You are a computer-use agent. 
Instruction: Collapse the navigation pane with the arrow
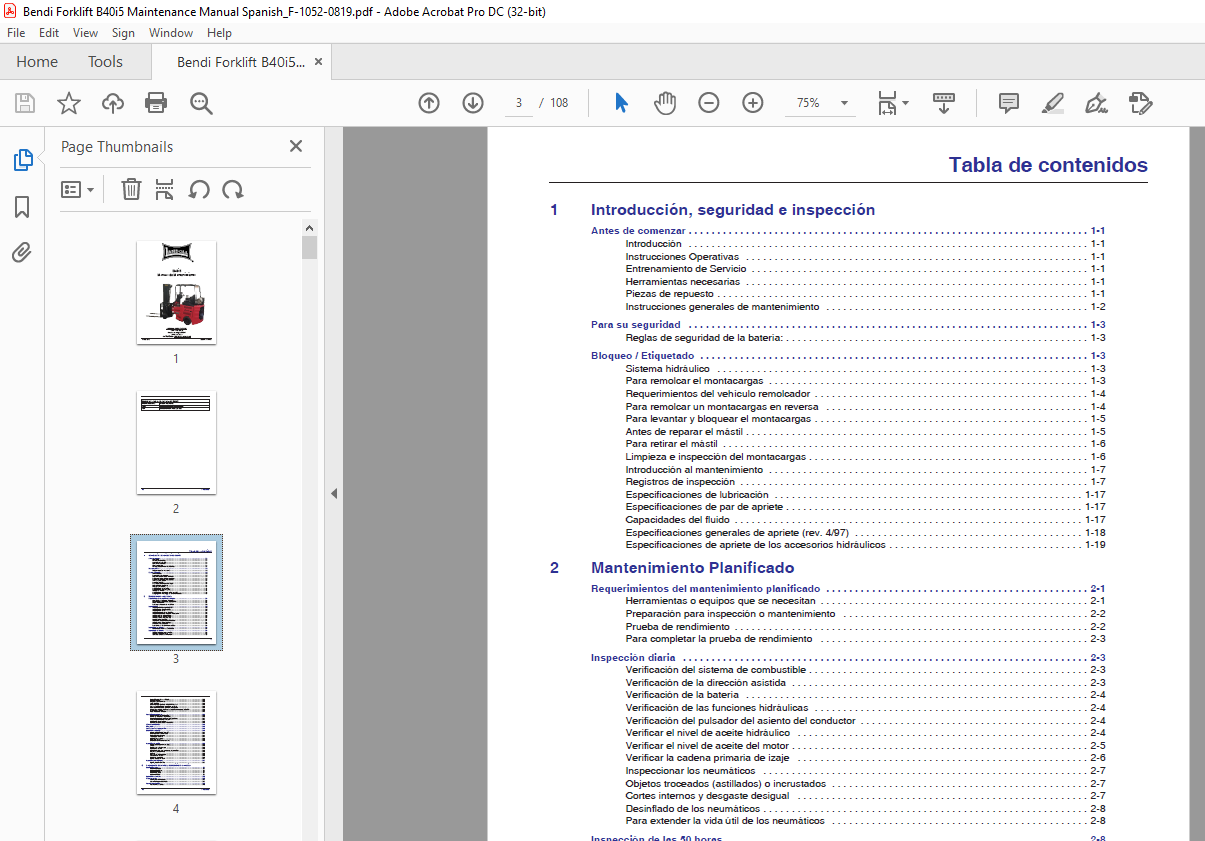pos(334,493)
